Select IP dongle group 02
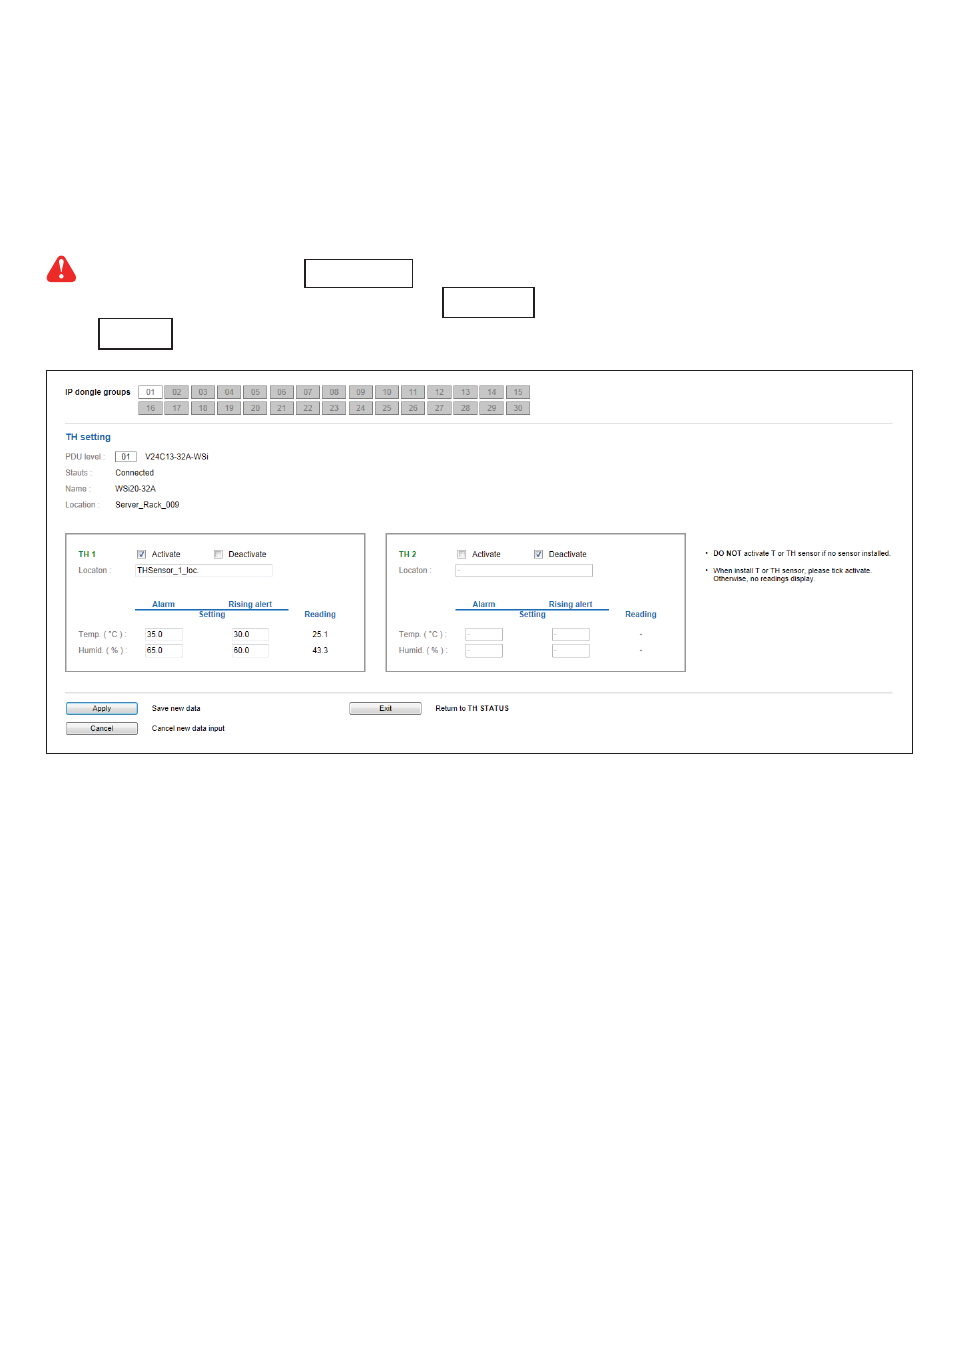The width and height of the screenshot is (954, 1350). [177, 392]
